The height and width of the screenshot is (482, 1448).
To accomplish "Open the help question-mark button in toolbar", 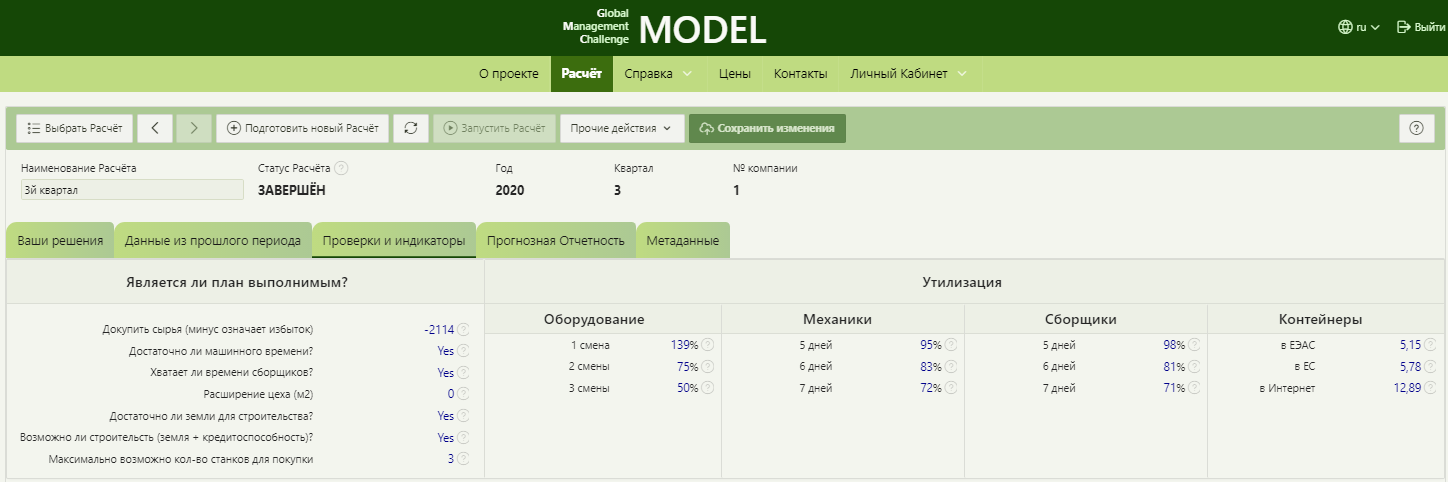I will coord(1416,128).
